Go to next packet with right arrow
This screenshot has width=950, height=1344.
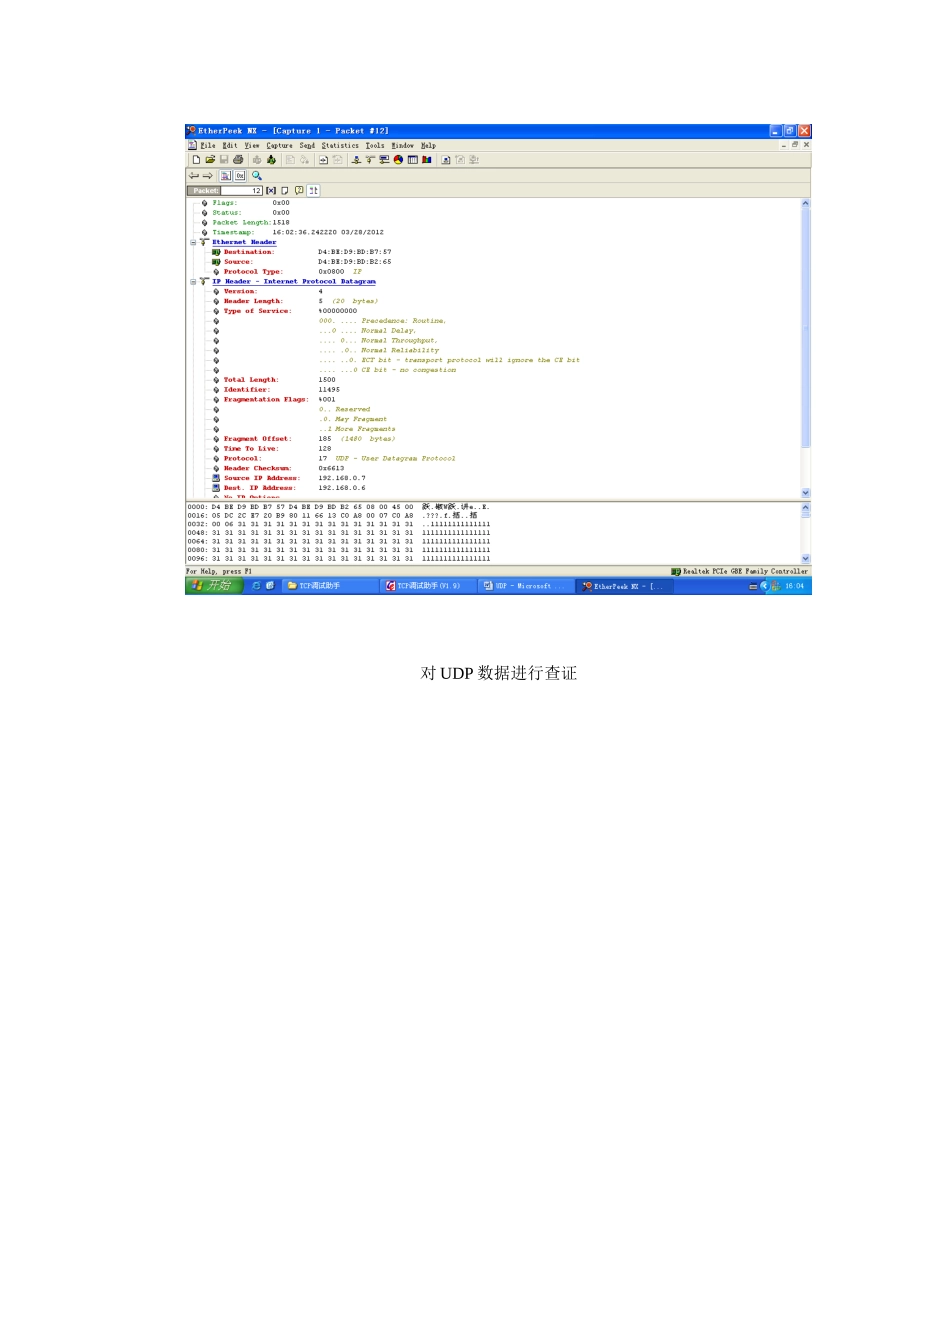coord(208,176)
